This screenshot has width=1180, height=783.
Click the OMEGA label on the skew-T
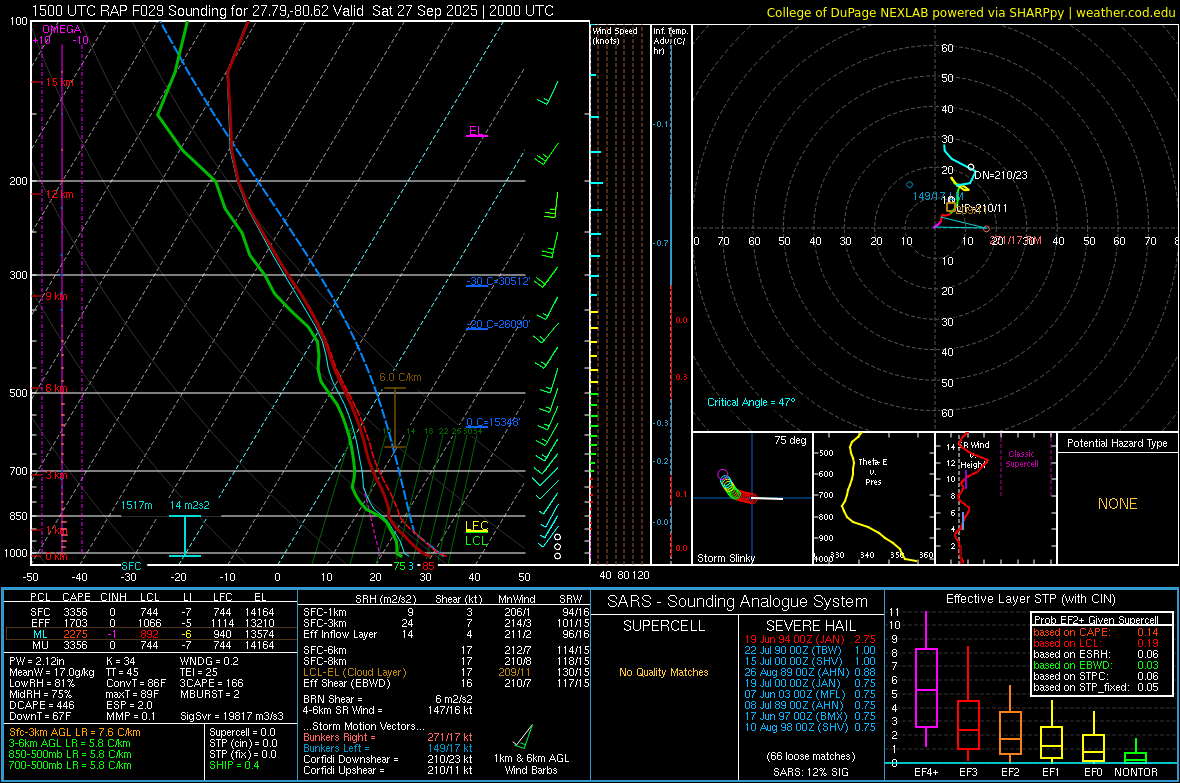(62, 29)
